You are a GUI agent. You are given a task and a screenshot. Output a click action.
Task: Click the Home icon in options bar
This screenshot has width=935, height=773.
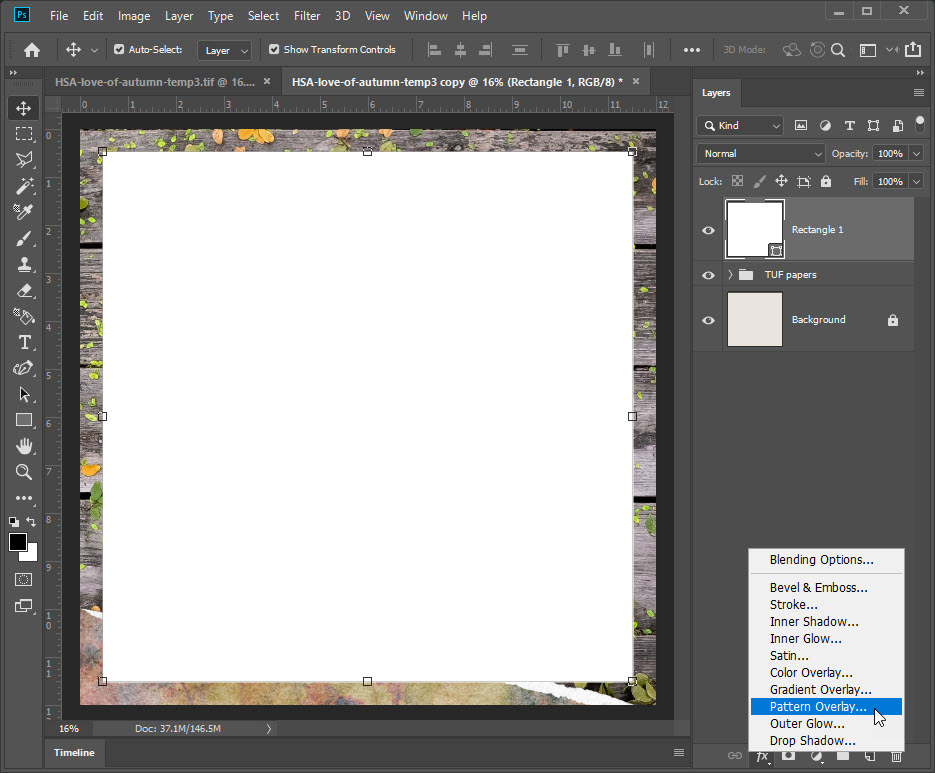point(32,50)
